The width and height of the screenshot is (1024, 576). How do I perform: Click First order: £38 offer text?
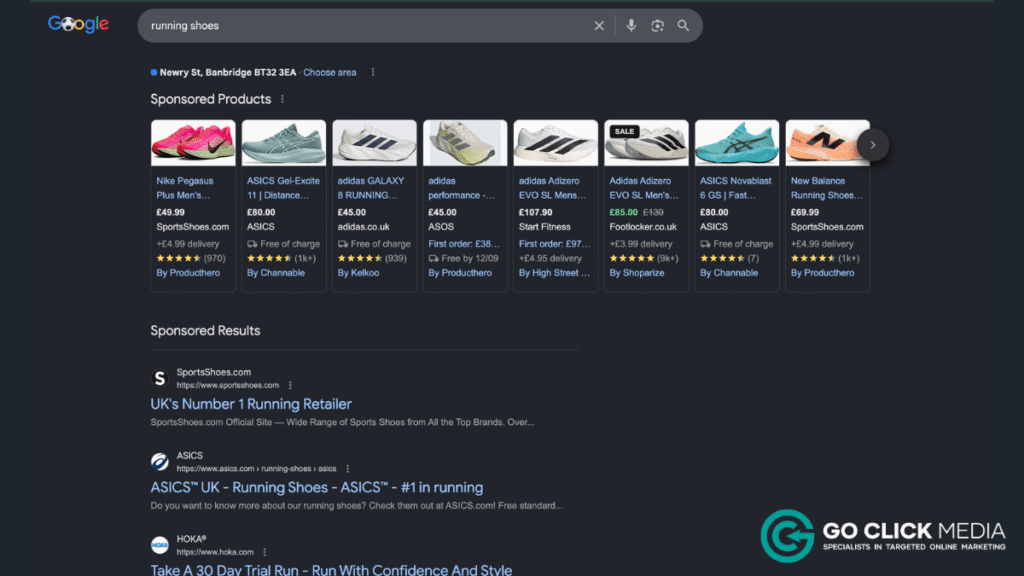coord(464,244)
